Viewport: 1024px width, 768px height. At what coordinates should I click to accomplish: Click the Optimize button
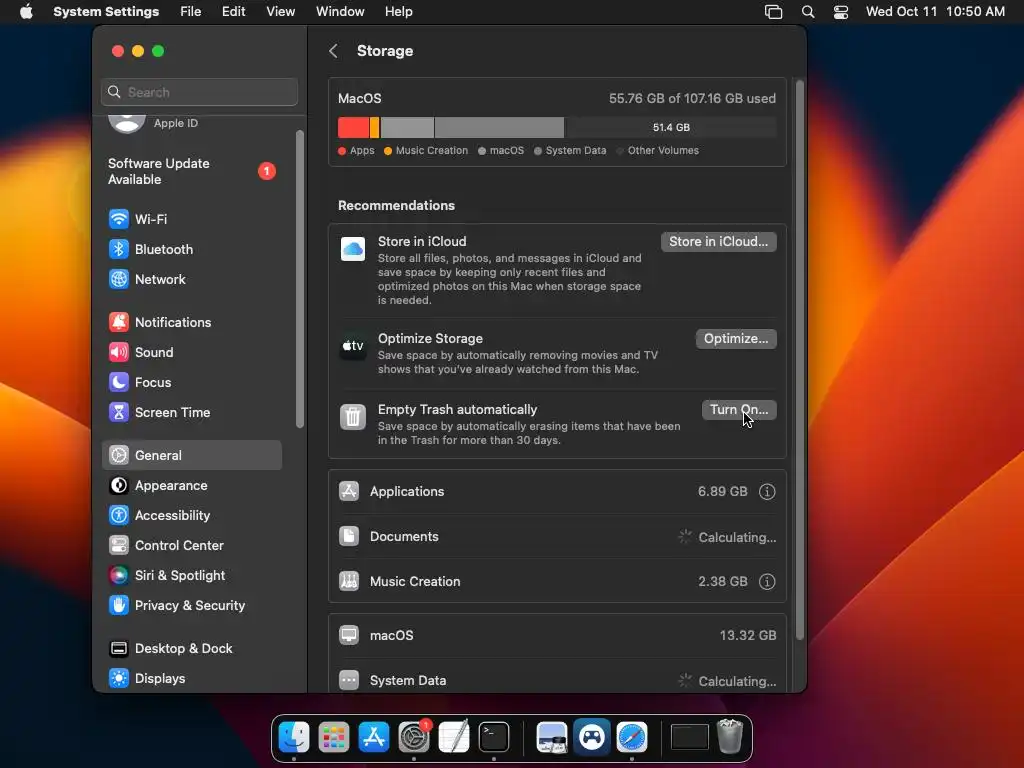pyautogui.click(x=736, y=339)
